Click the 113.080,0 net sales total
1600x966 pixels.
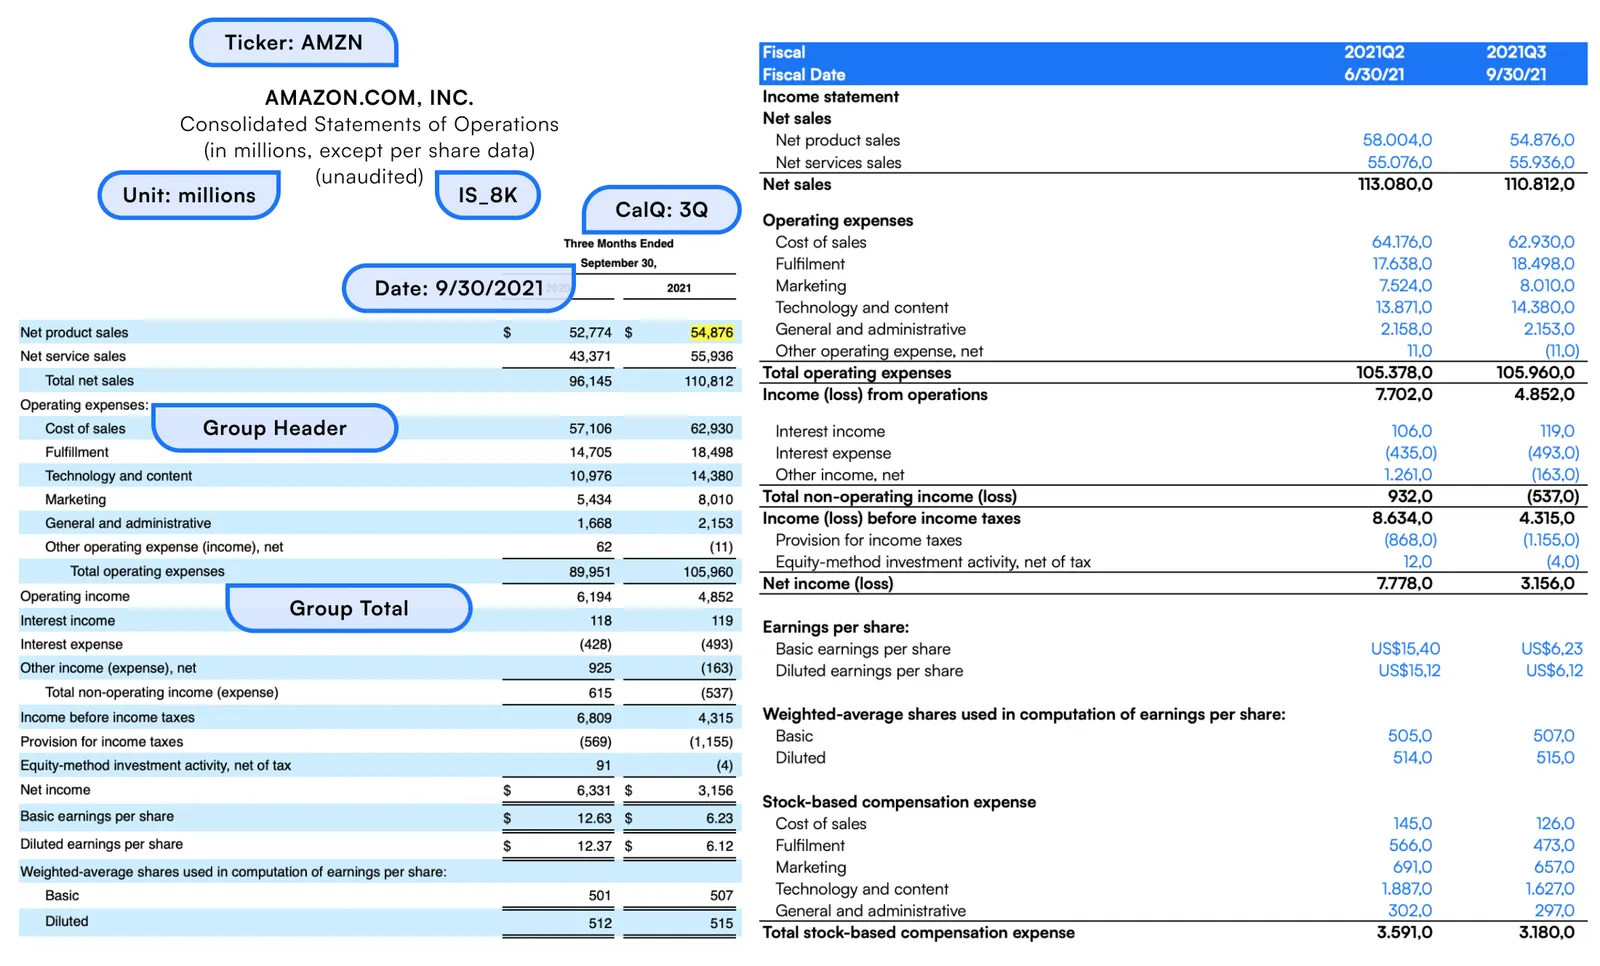point(1395,184)
